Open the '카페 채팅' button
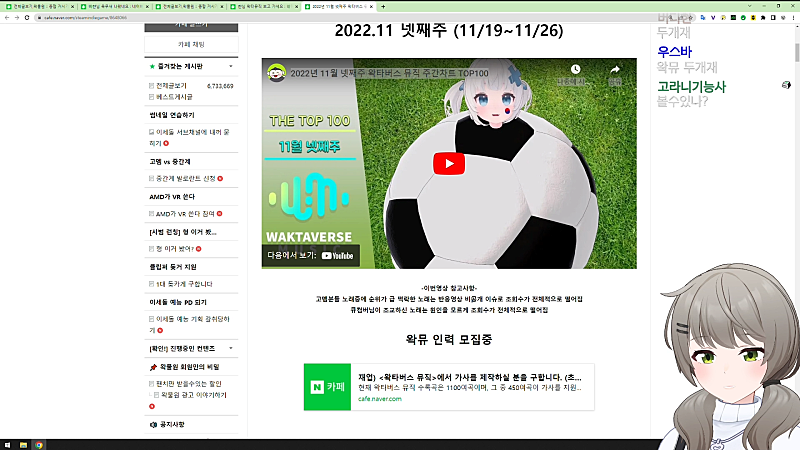Image resolution: width=800 pixels, height=450 pixels. pyautogui.click(x=191, y=44)
